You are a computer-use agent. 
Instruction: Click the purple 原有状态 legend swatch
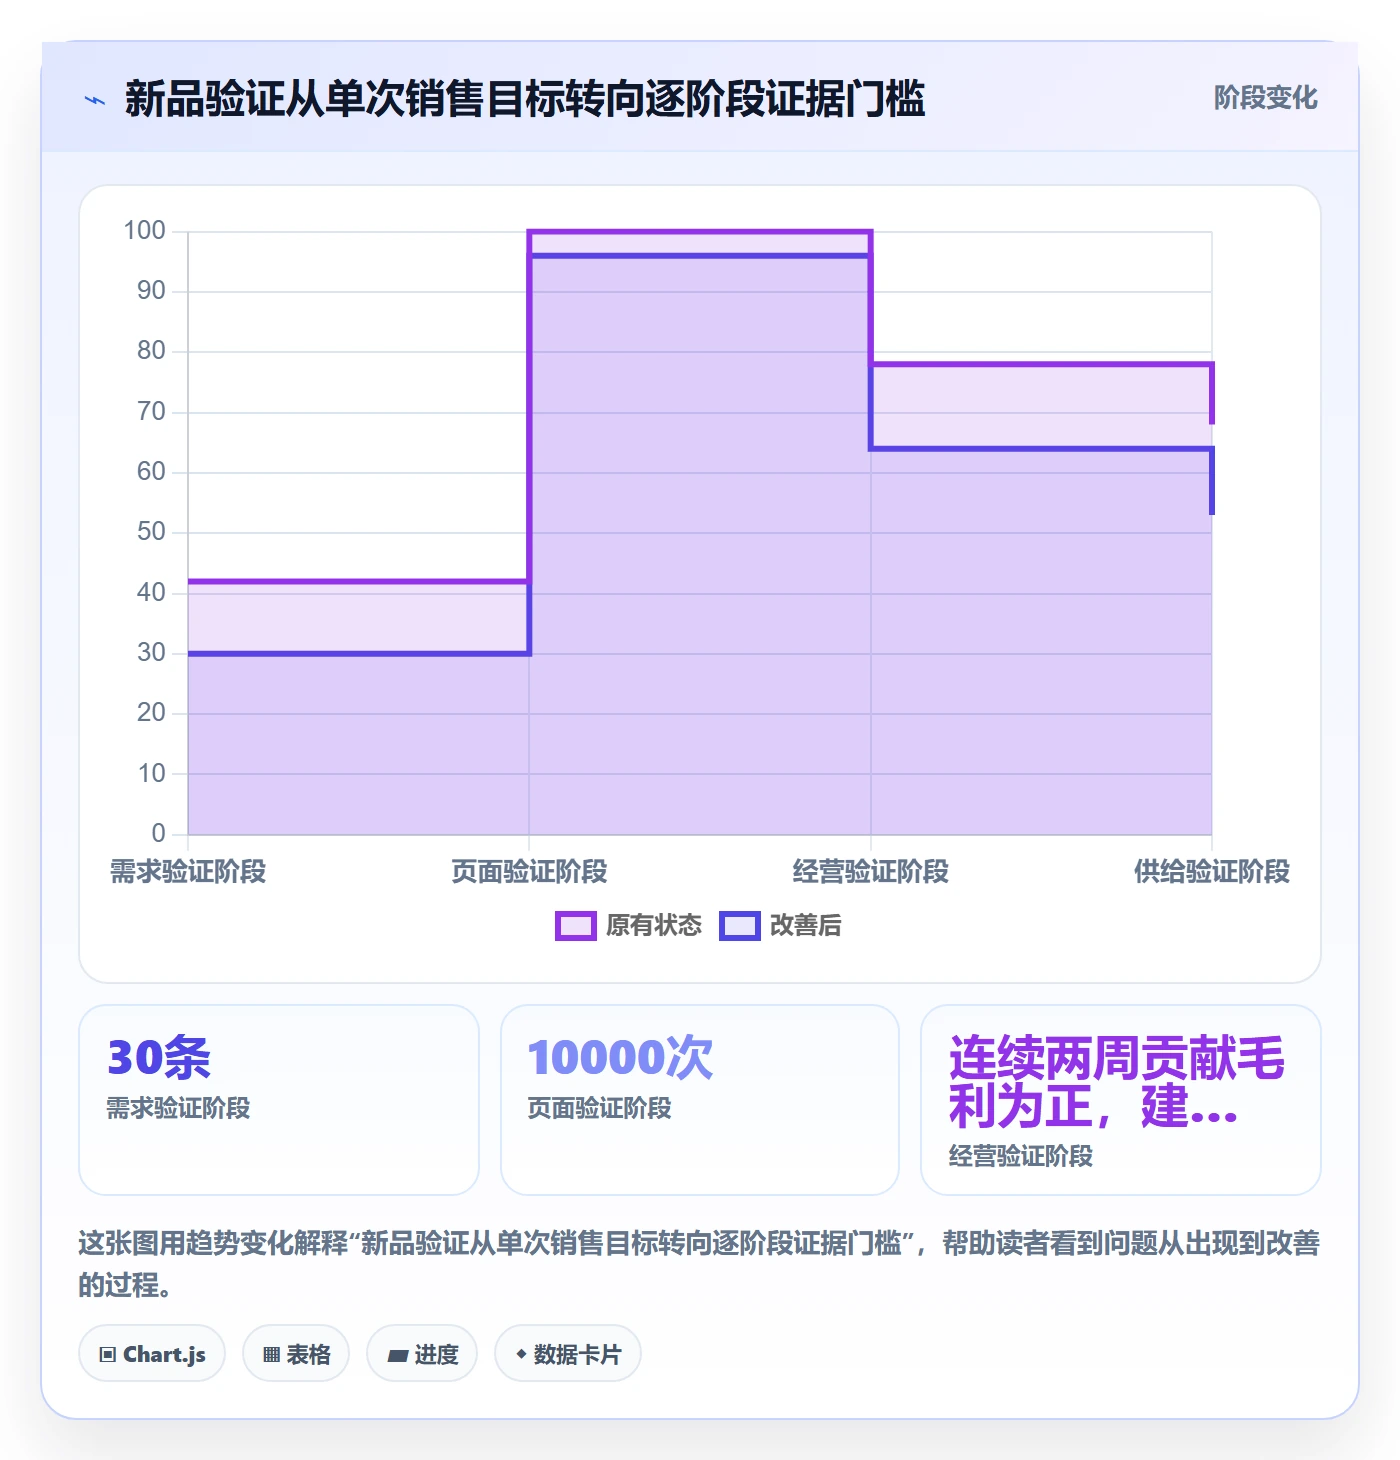(x=575, y=926)
